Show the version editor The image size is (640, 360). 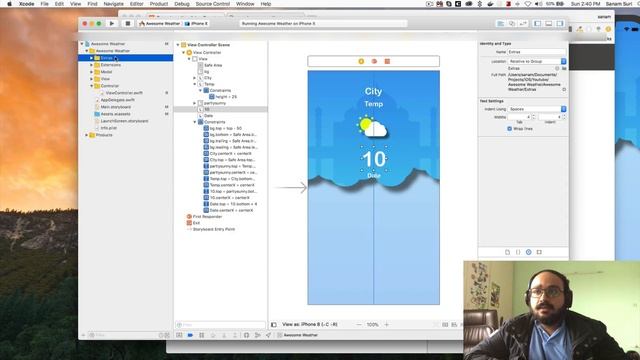523,24
